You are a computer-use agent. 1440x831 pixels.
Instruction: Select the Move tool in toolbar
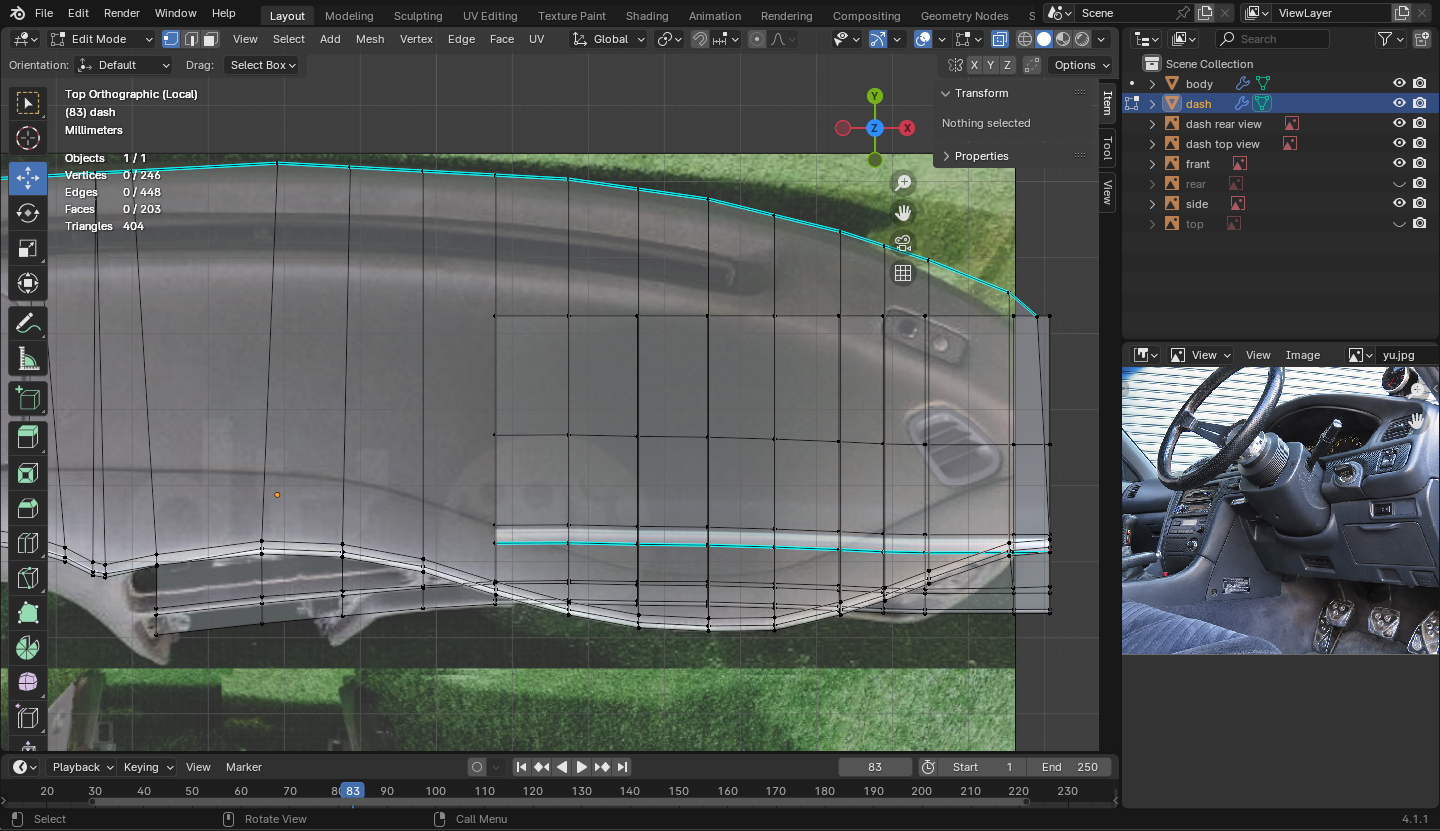(28, 179)
